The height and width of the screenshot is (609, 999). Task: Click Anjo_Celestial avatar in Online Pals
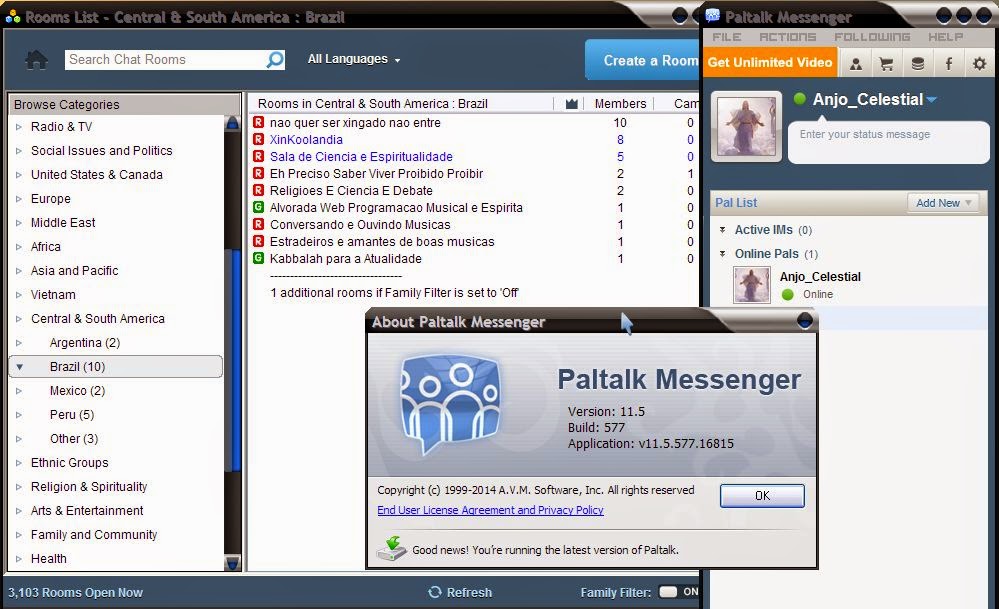pos(752,284)
